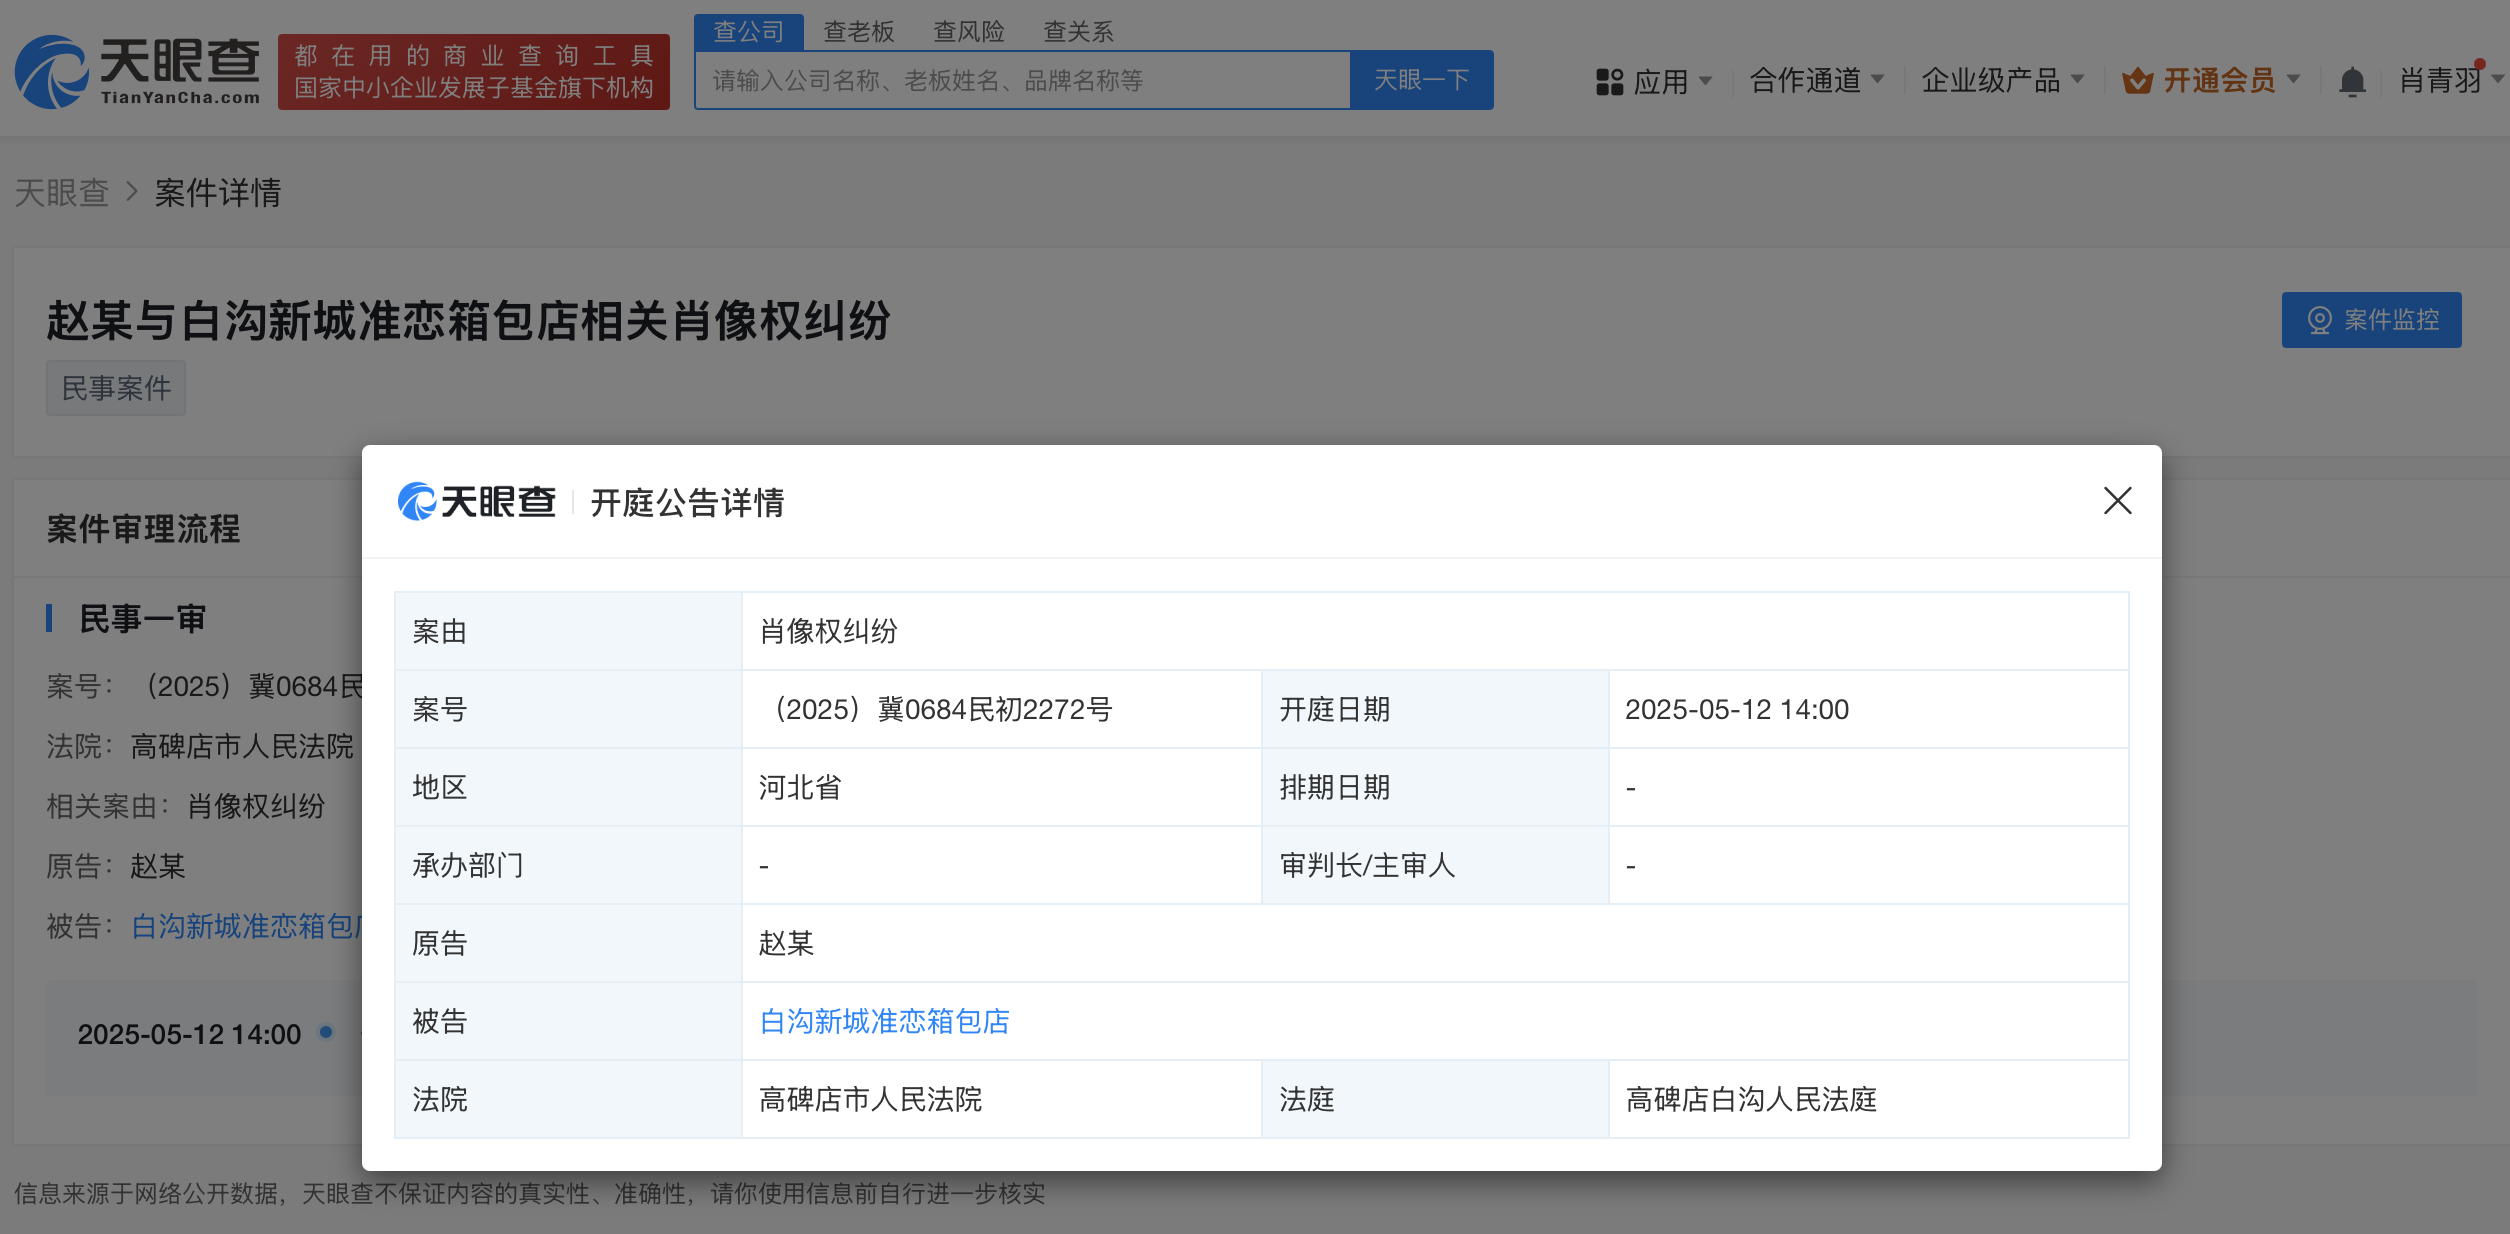Click the 天眼查 logo inside the dialog

click(477, 502)
